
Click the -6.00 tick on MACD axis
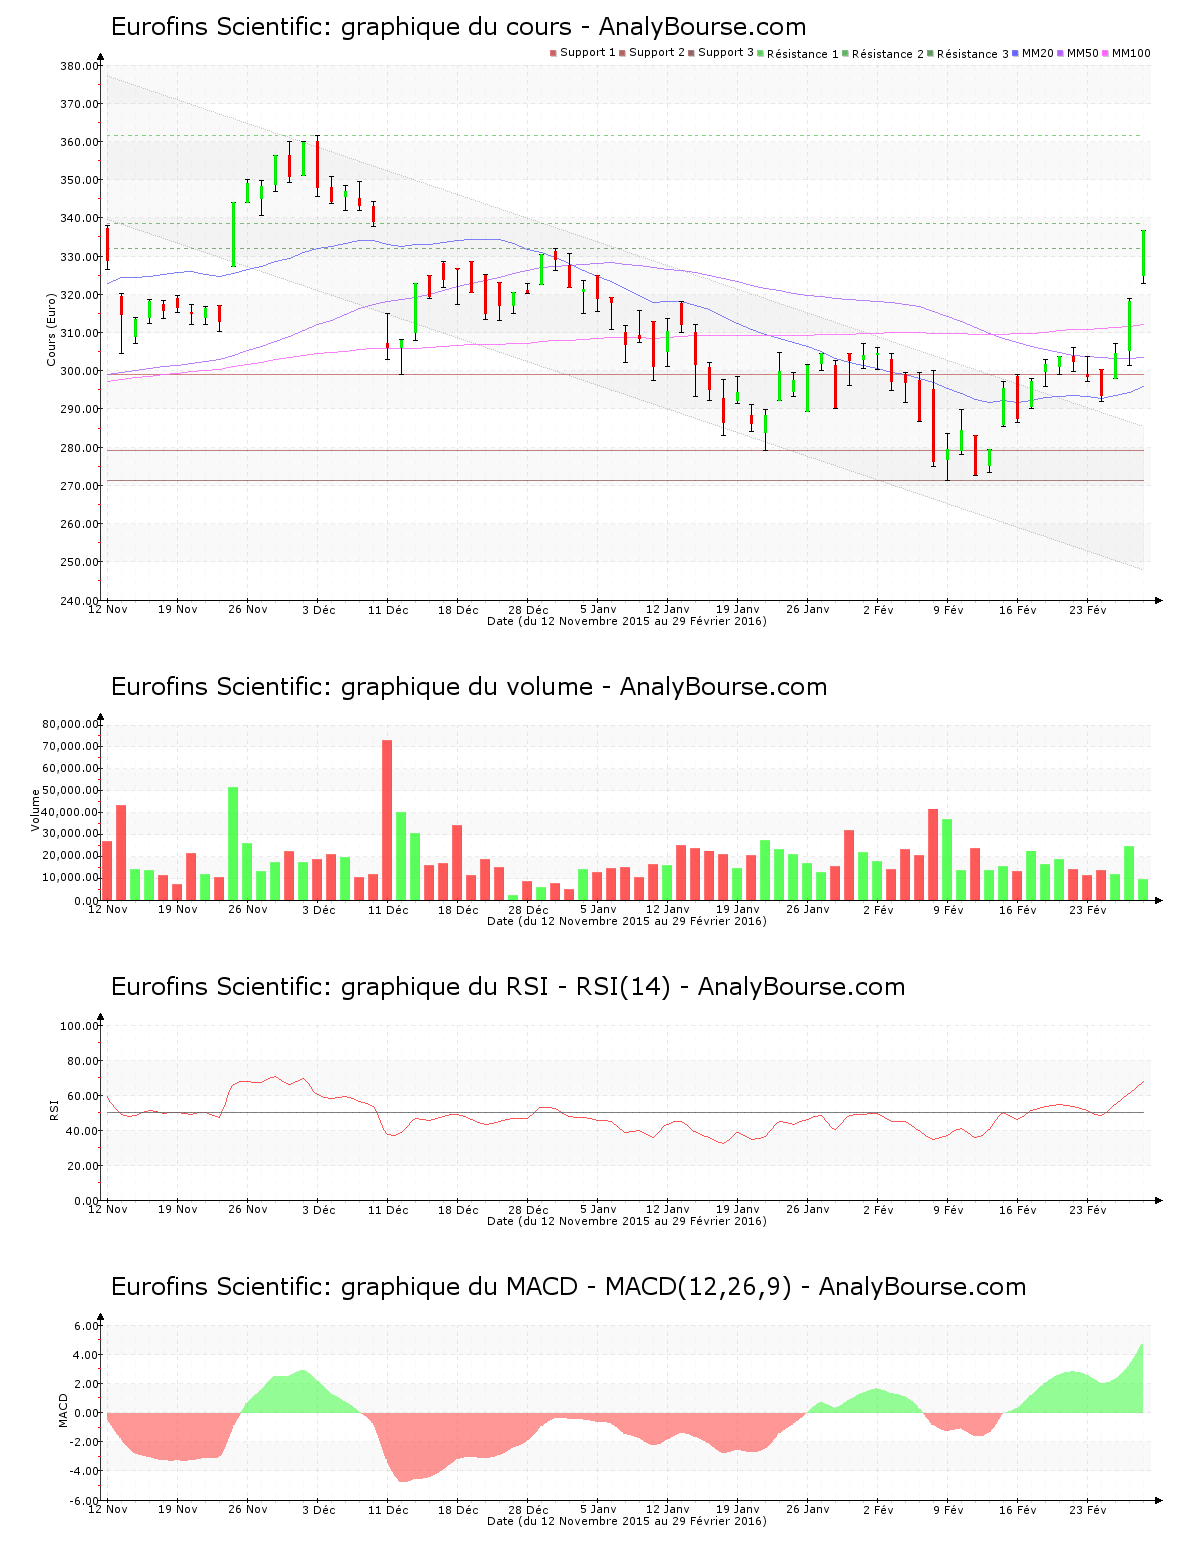85,1500
